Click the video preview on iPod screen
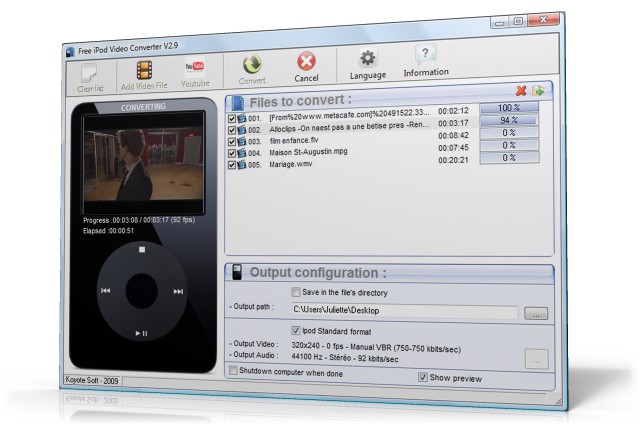 (x=143, y=164)
